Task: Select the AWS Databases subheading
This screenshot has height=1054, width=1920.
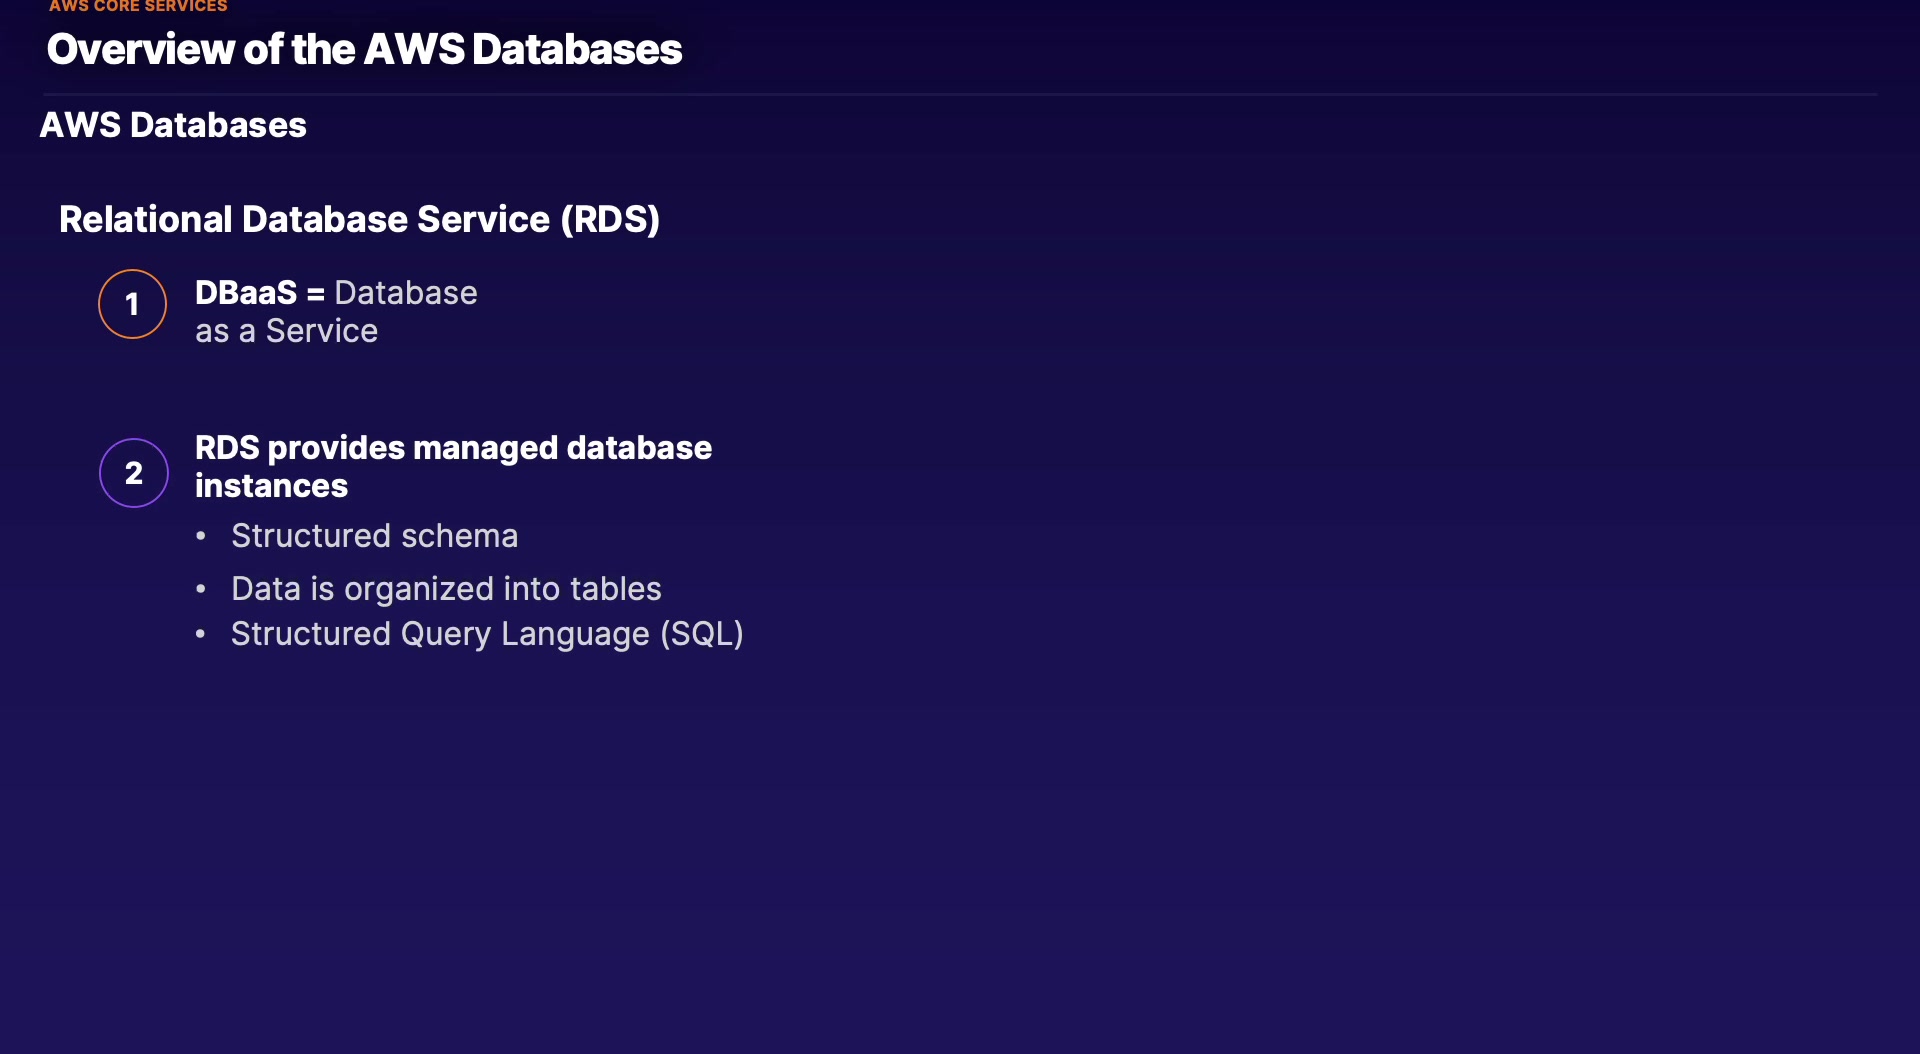Action: click(x=173, y=125)
